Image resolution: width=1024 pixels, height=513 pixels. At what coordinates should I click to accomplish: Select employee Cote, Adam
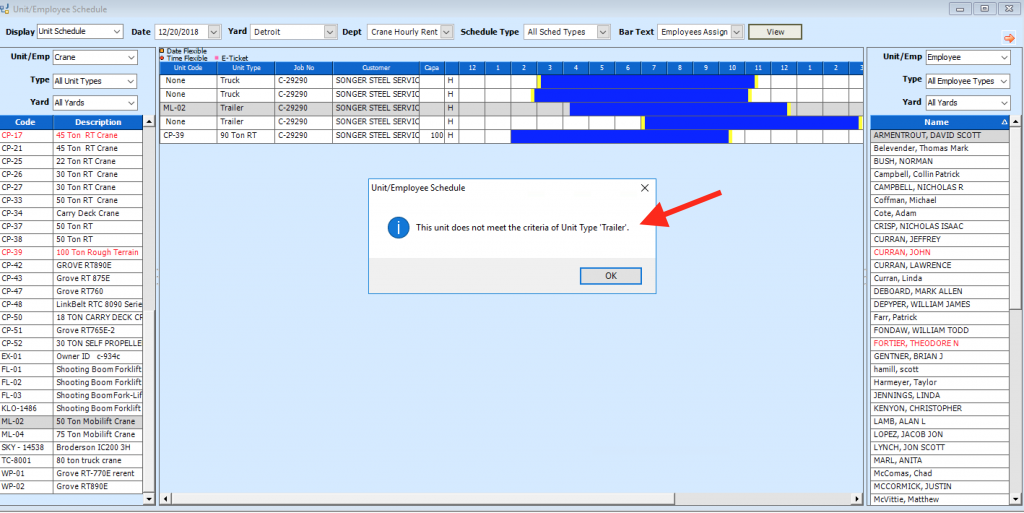tap(940, 213)
